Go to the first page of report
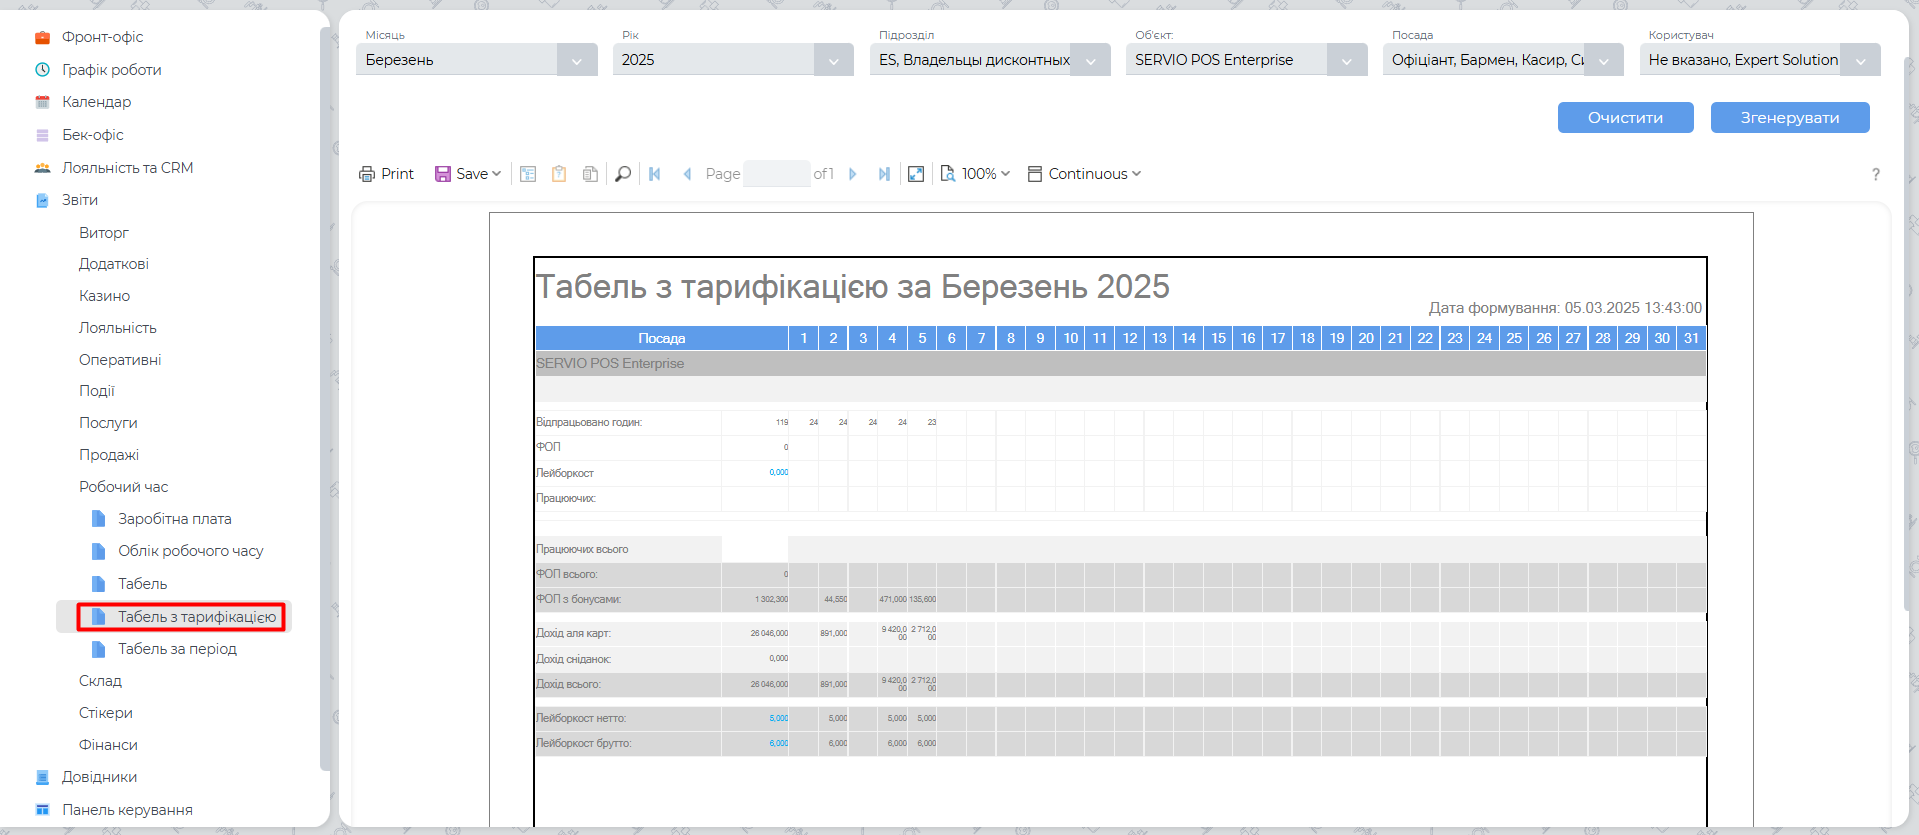The height and width of the screenshot is (835, 1919). pyautogui.click(x=655, y=174)
